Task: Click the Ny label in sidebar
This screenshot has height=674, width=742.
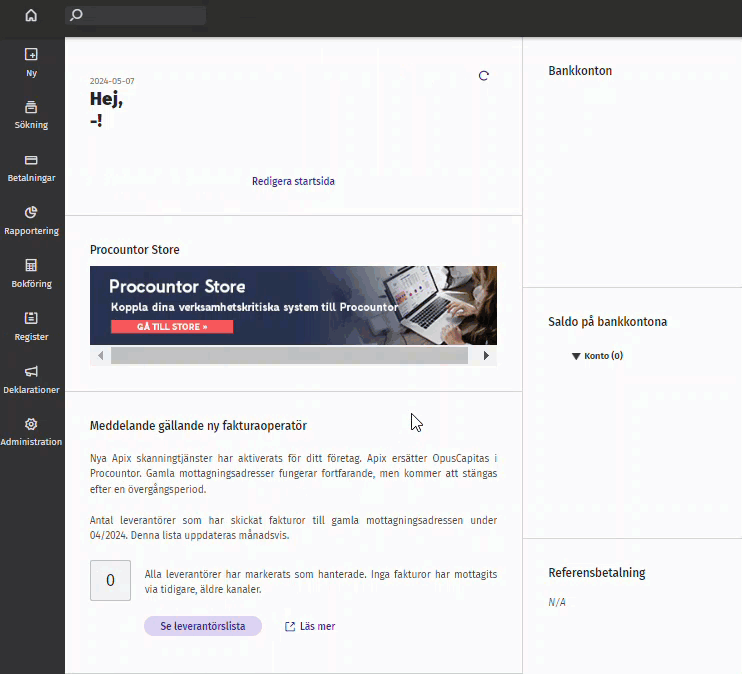Action: pyautogui.click(x=31, y=73)
